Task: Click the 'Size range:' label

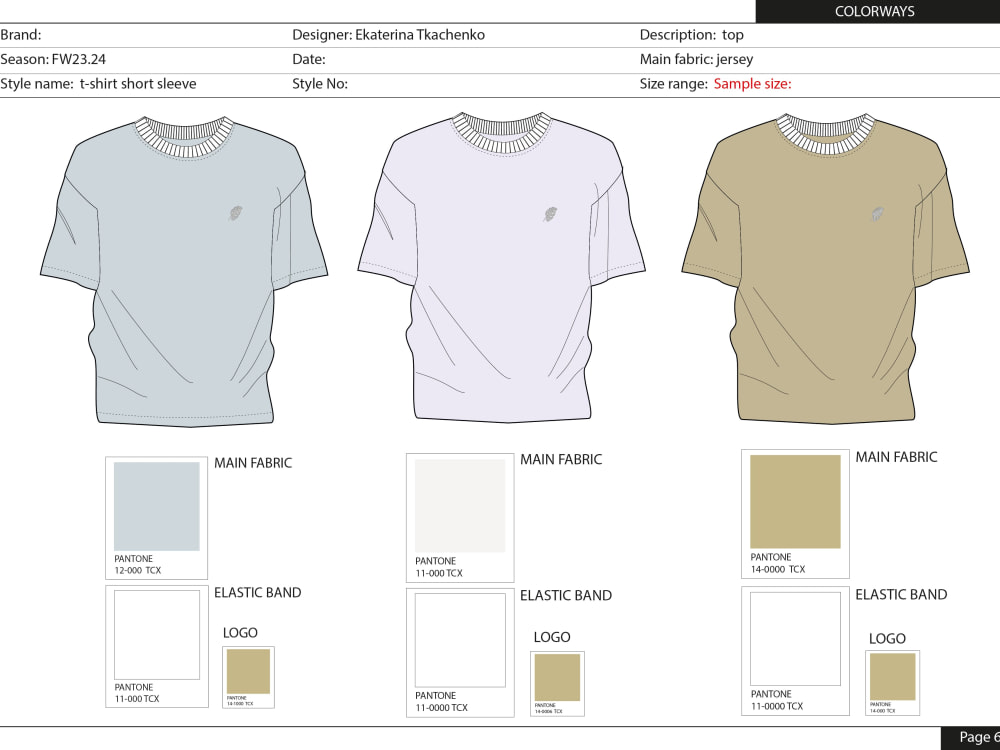Action: tap(673, 84)
